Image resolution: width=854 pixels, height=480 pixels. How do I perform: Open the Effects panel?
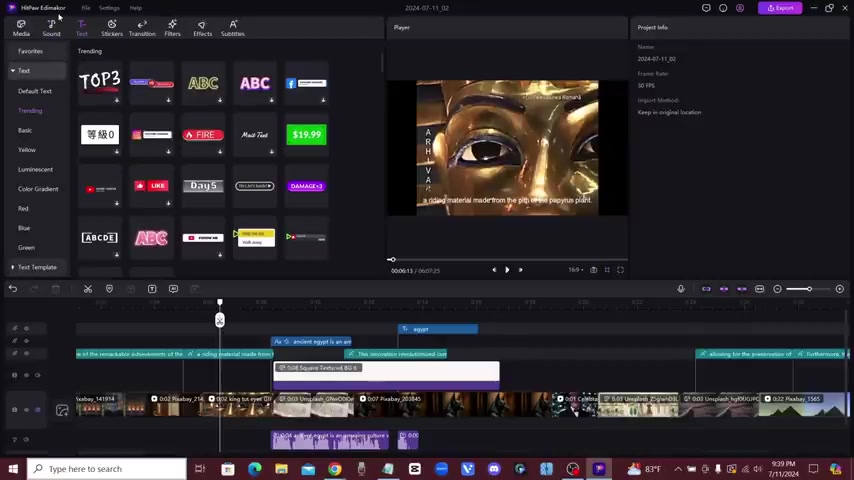(x=202, y=28)
